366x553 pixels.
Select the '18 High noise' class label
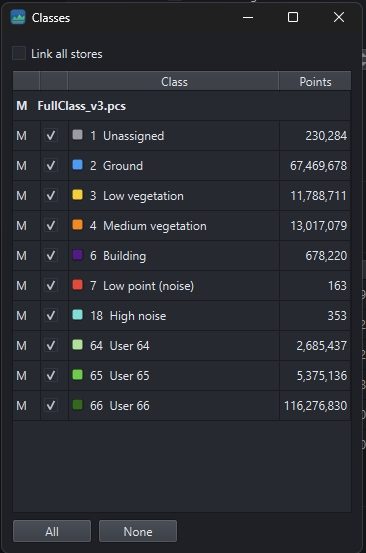[128, 316]
